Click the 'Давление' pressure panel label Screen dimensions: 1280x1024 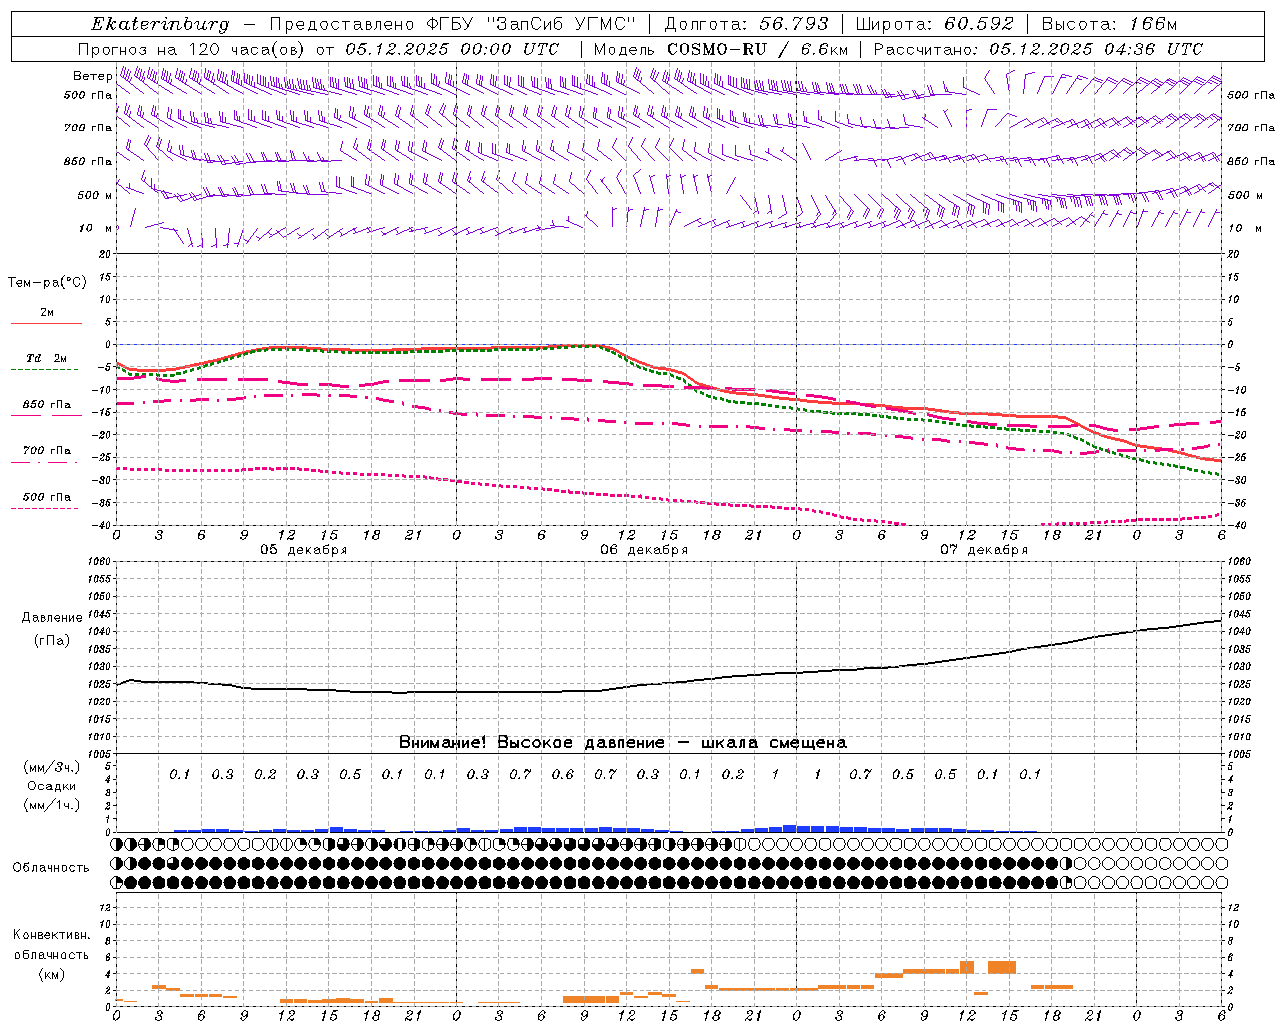pos(52,618)
